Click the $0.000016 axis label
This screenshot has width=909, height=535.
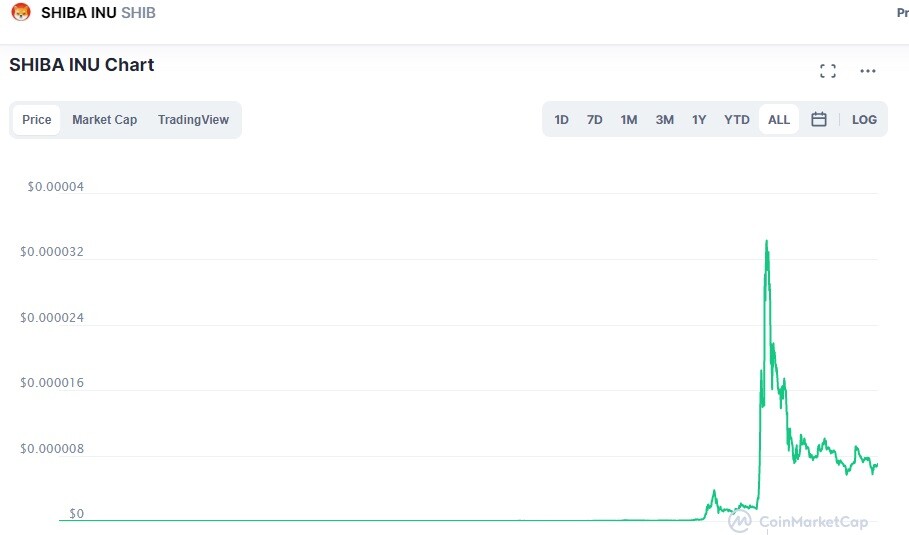52,383
